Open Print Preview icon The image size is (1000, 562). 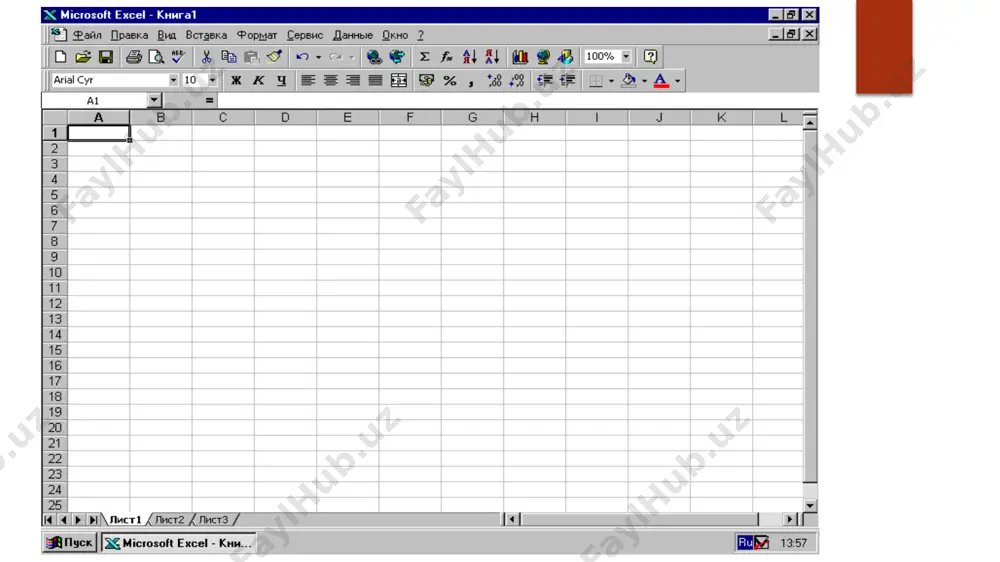tap(156, 57)
